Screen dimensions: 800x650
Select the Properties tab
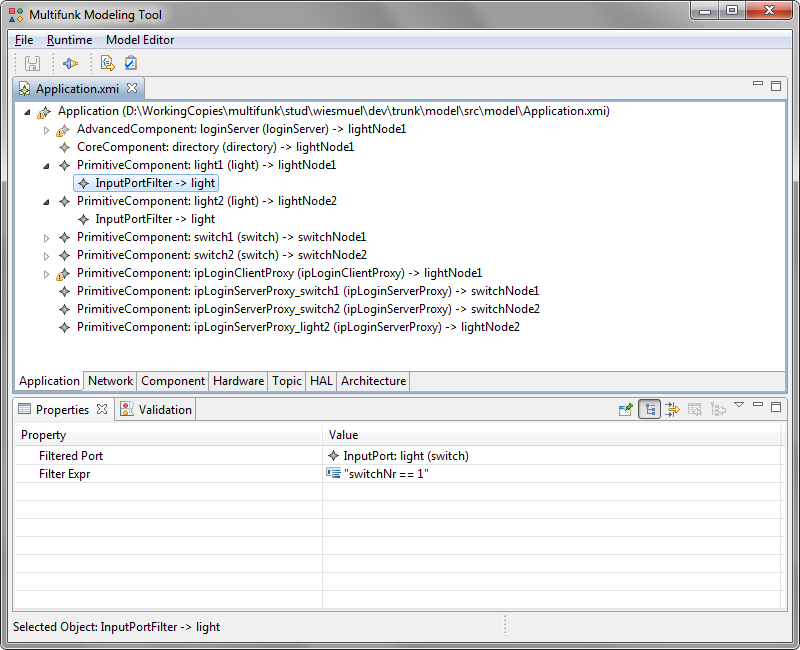62,410
